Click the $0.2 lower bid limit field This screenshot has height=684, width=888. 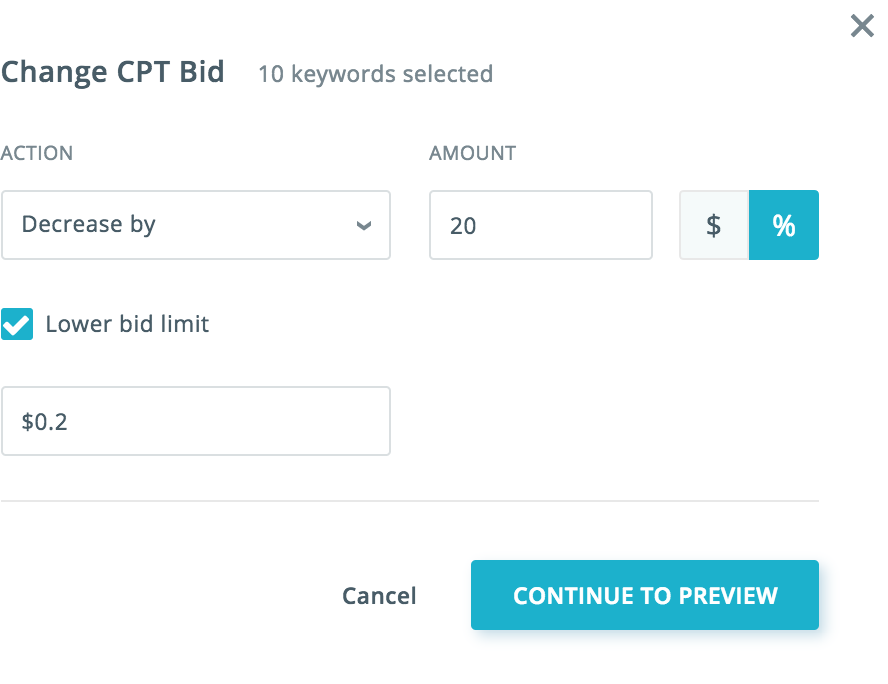coord(196,421)
